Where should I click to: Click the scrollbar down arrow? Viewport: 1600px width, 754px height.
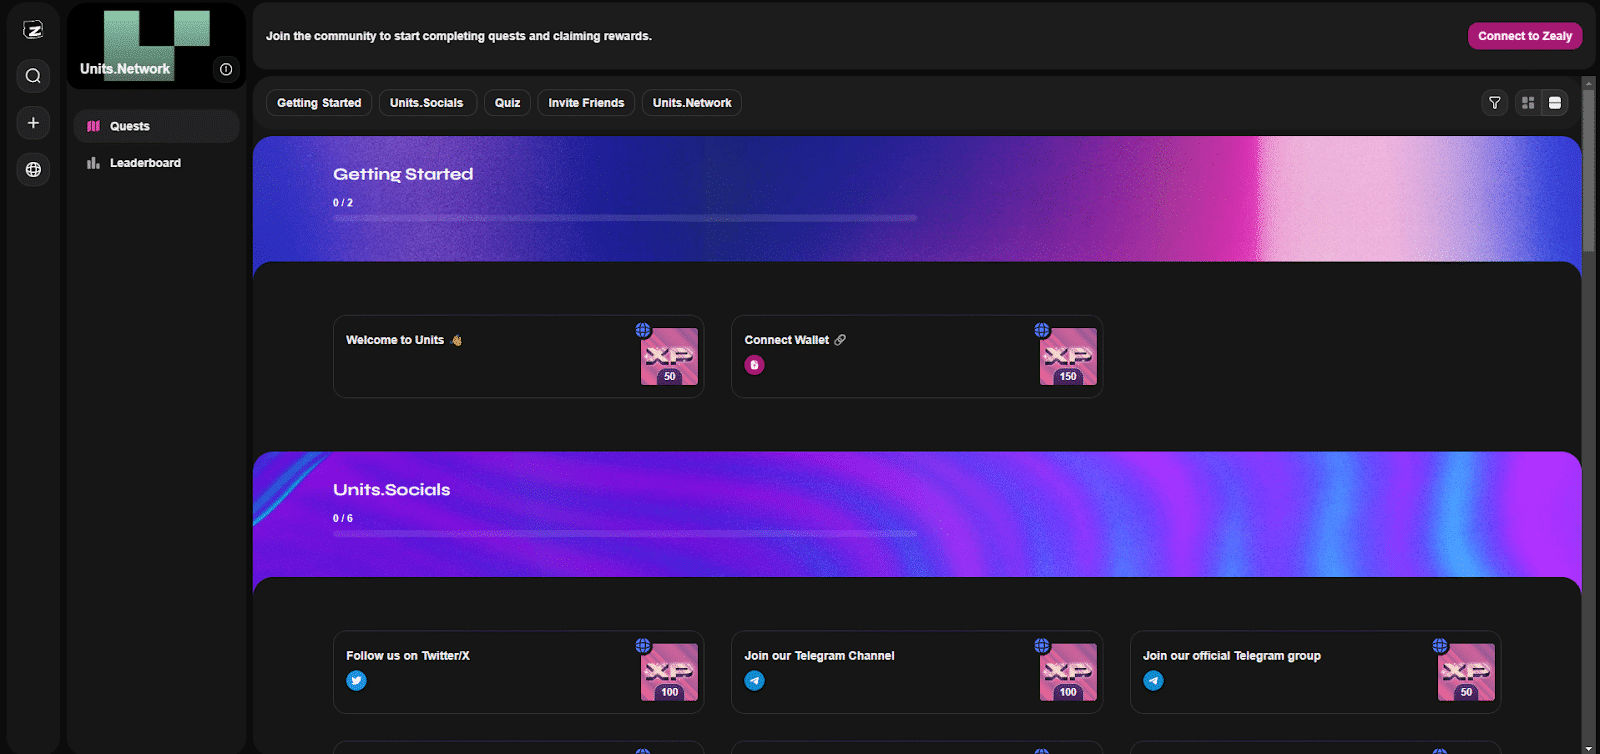click(1589, 747)
